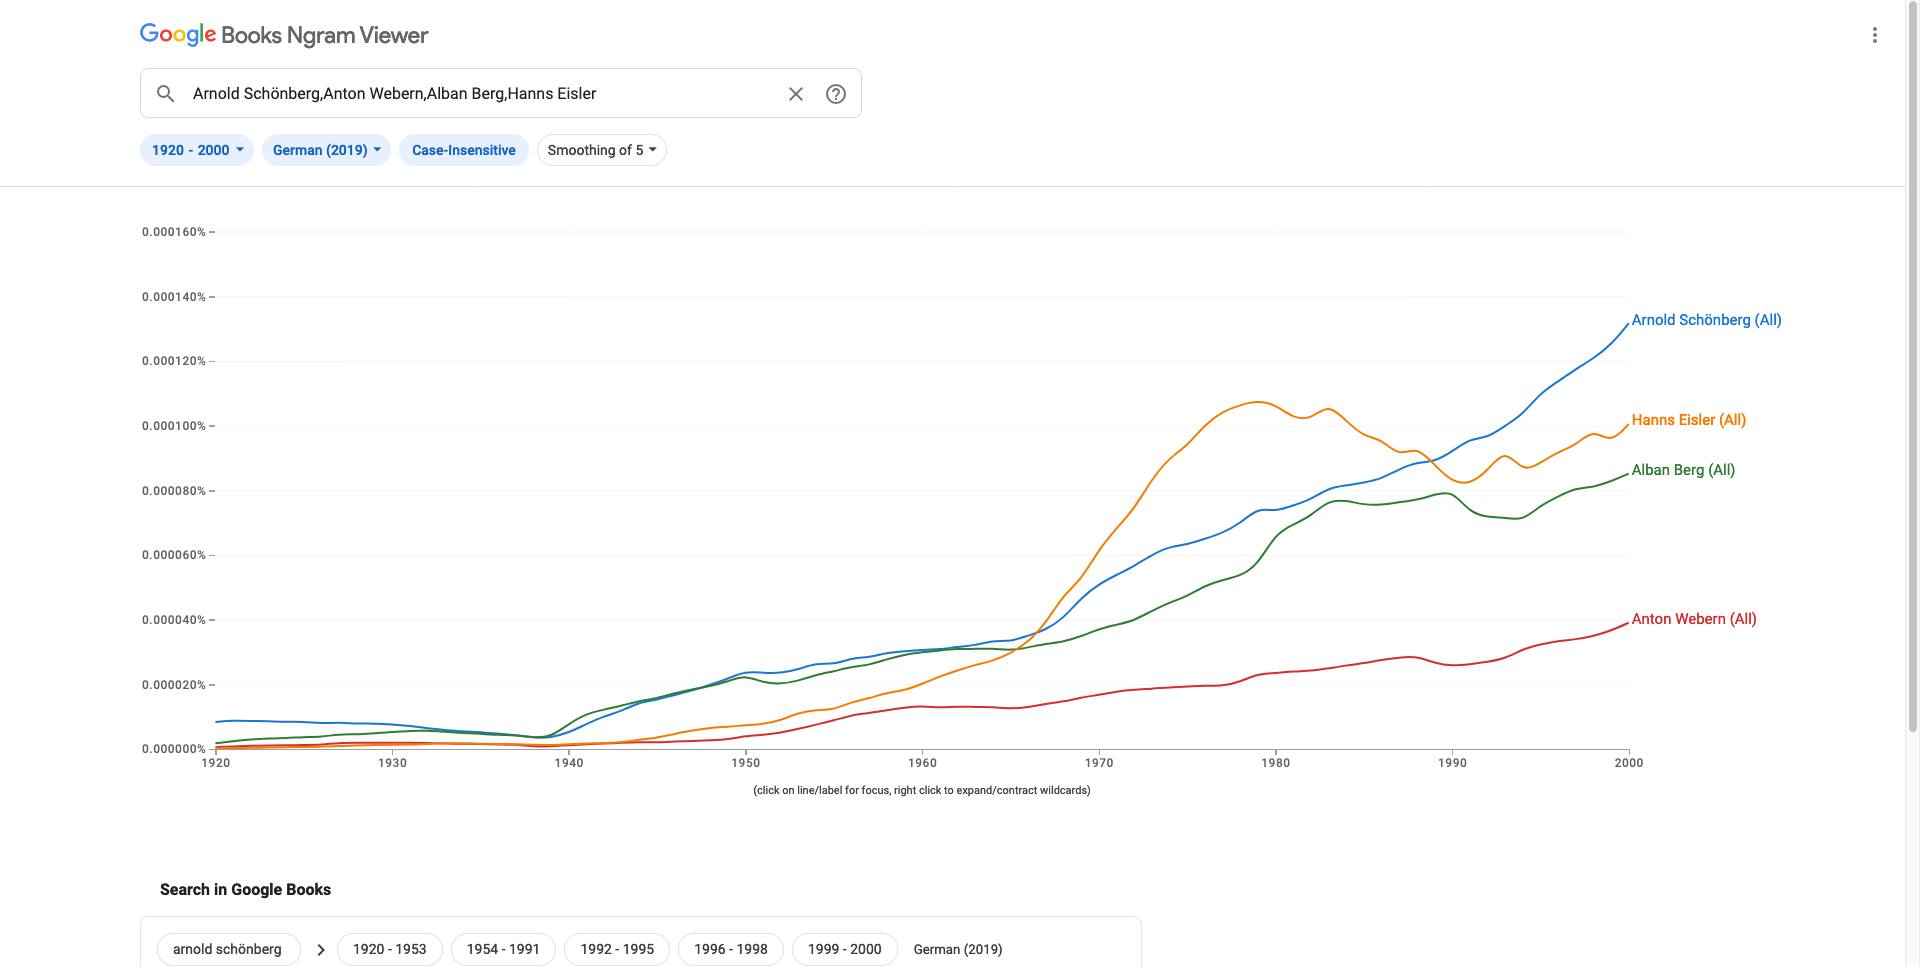1920x967 pixels.
Task: Click the 1950 x-axis label
Action: pyautogui.click(x=745, y=762)
